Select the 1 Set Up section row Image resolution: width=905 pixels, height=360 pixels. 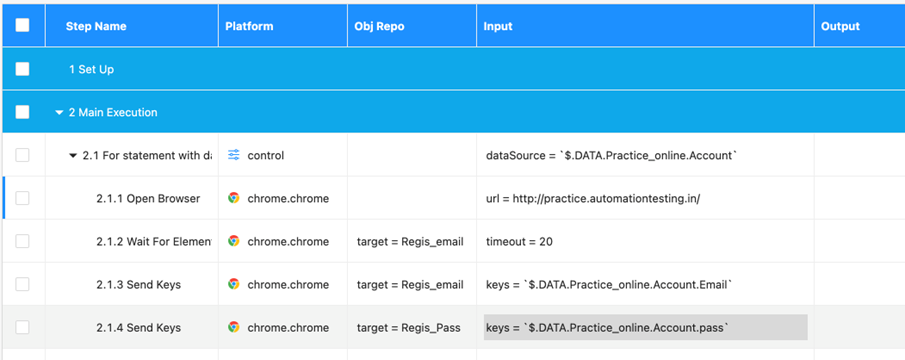click(454, 69)
